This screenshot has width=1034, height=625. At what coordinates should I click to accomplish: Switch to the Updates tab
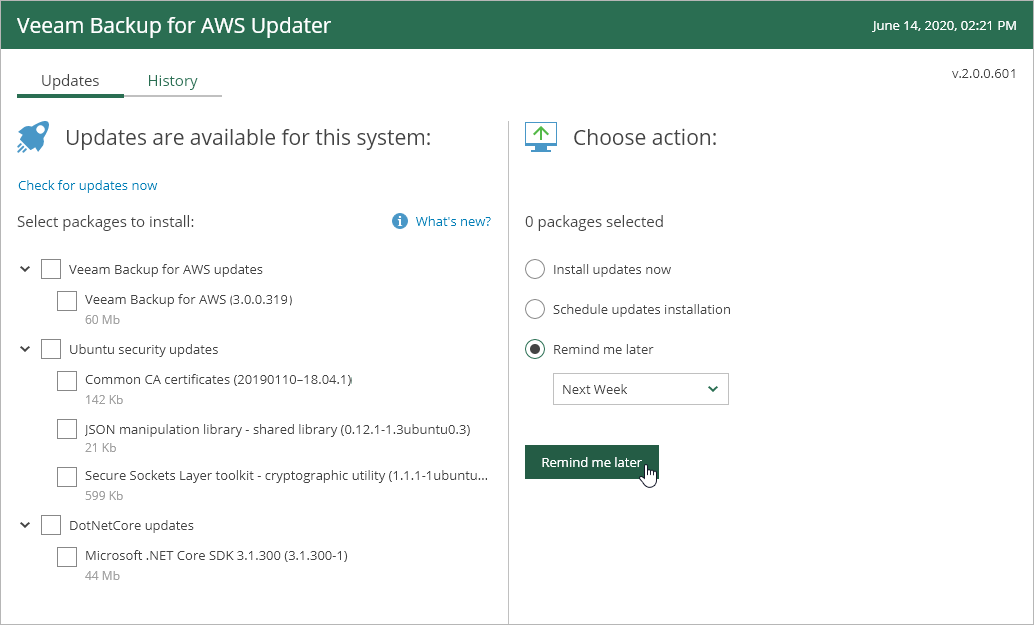point(70,81)
